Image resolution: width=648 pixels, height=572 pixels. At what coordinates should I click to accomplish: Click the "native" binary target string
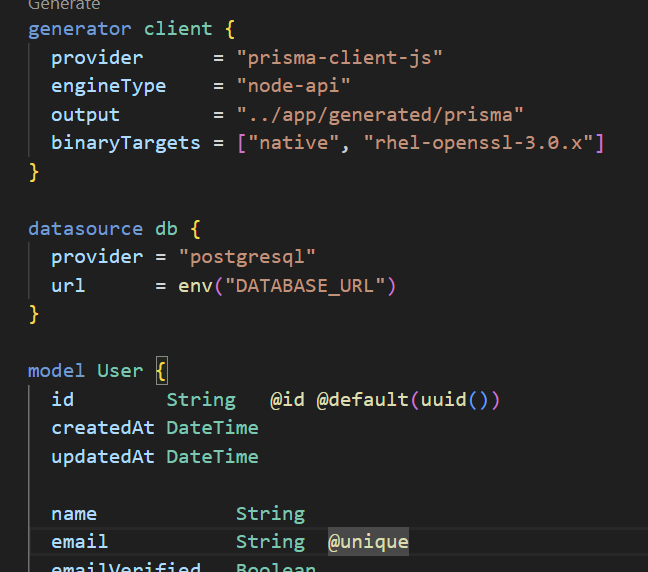(294, 143)
